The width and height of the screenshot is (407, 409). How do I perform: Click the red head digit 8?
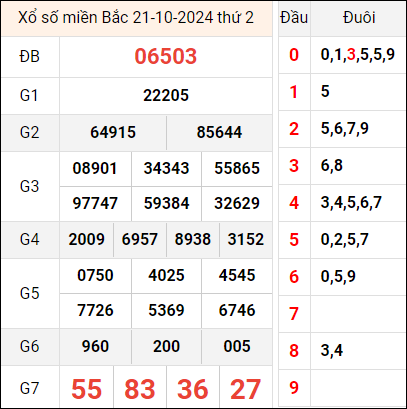coord(294,351)
